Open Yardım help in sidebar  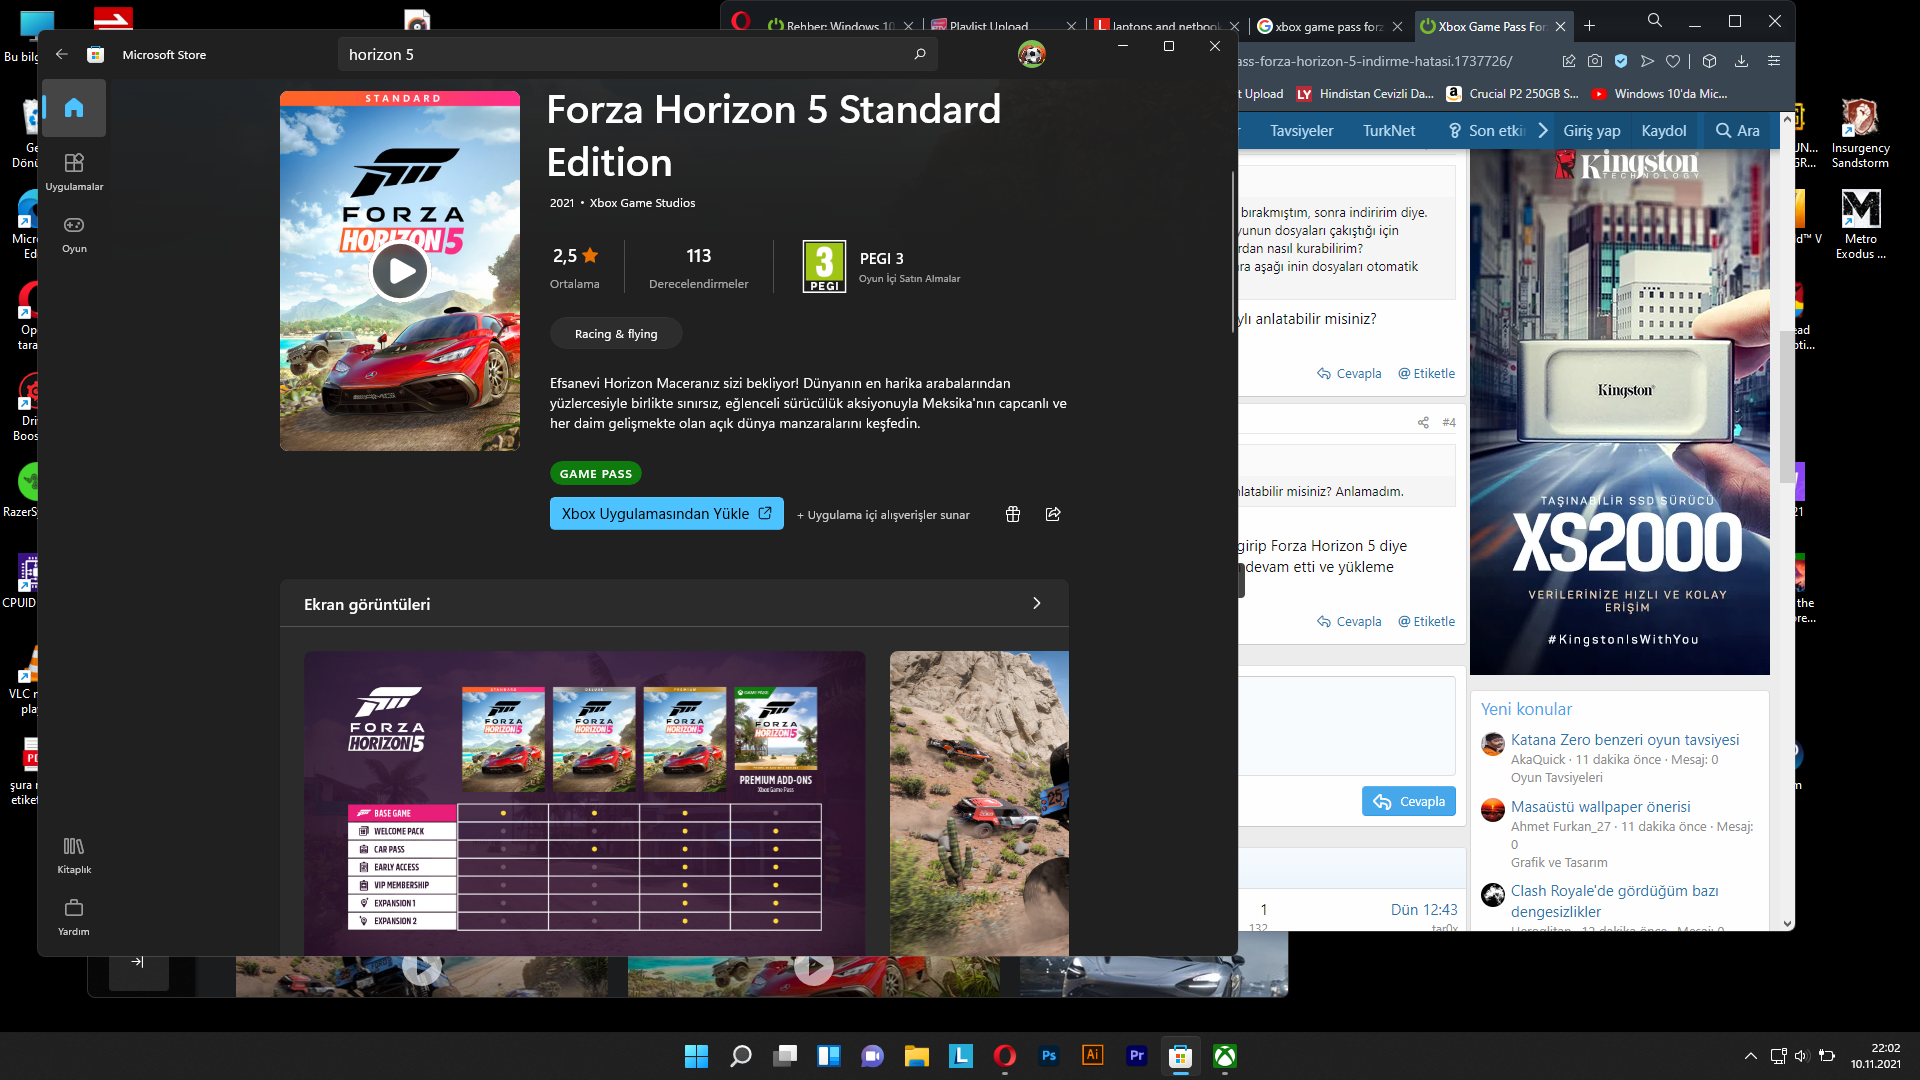74,917
